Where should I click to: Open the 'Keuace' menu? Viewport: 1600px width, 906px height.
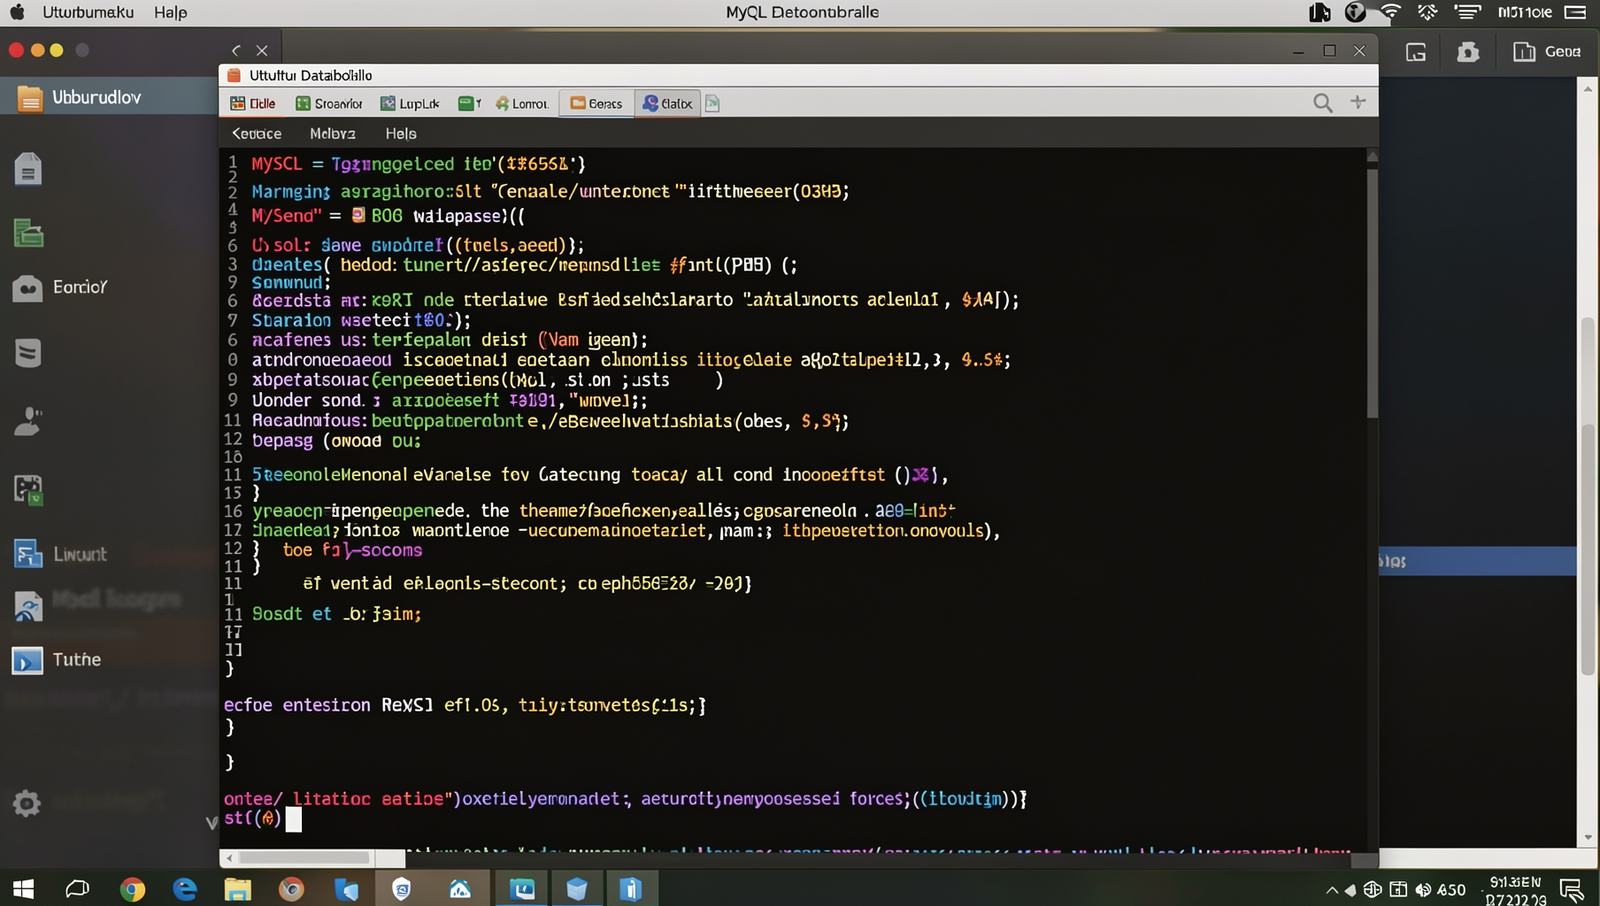pos(257,133)
